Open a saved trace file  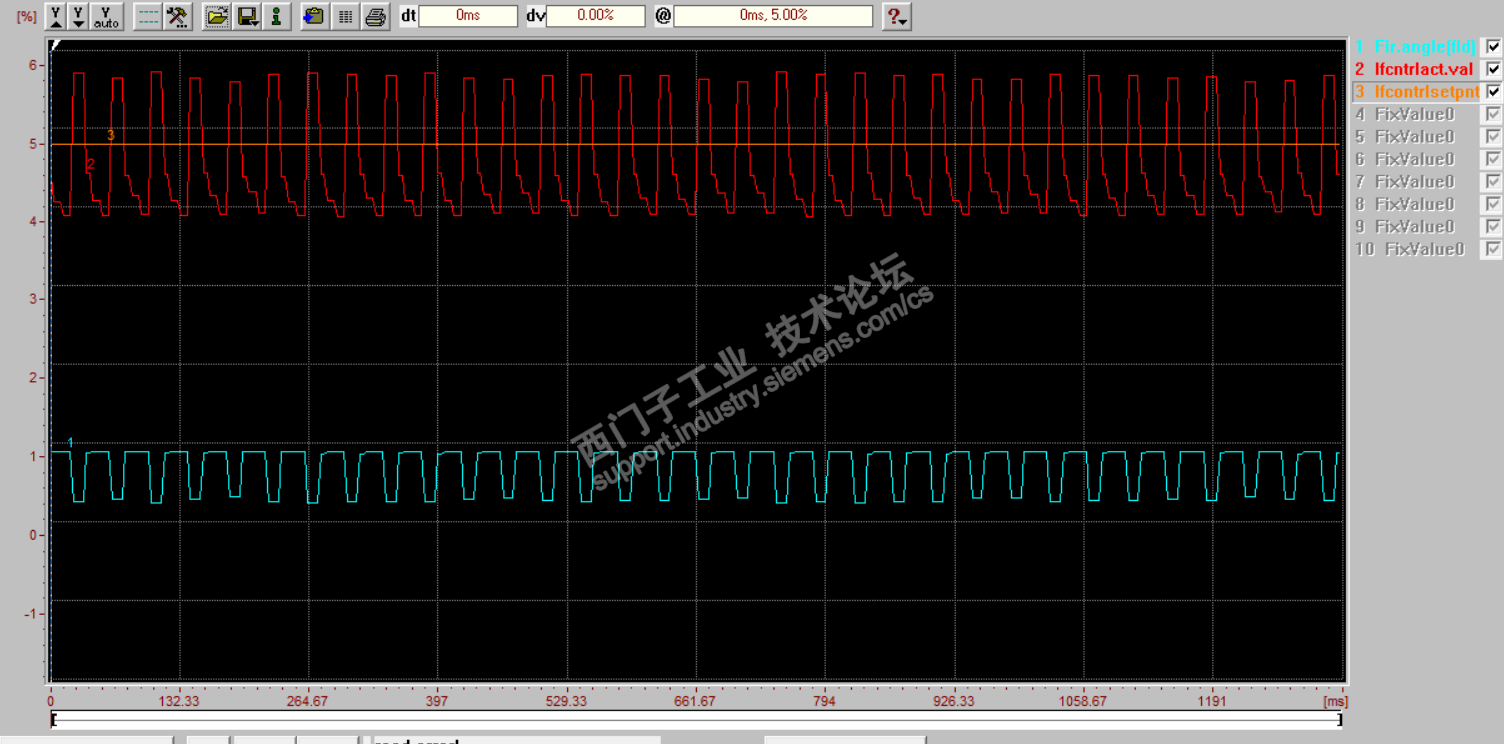click(216, 16)
